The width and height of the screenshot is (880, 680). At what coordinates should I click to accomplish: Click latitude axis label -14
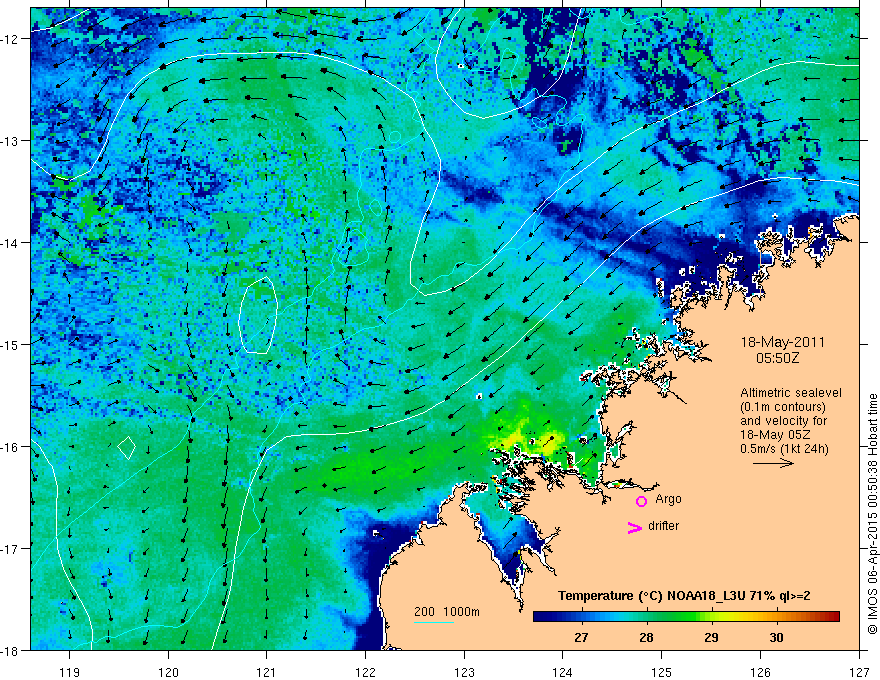pyautogui.click(x=10, y=243)
